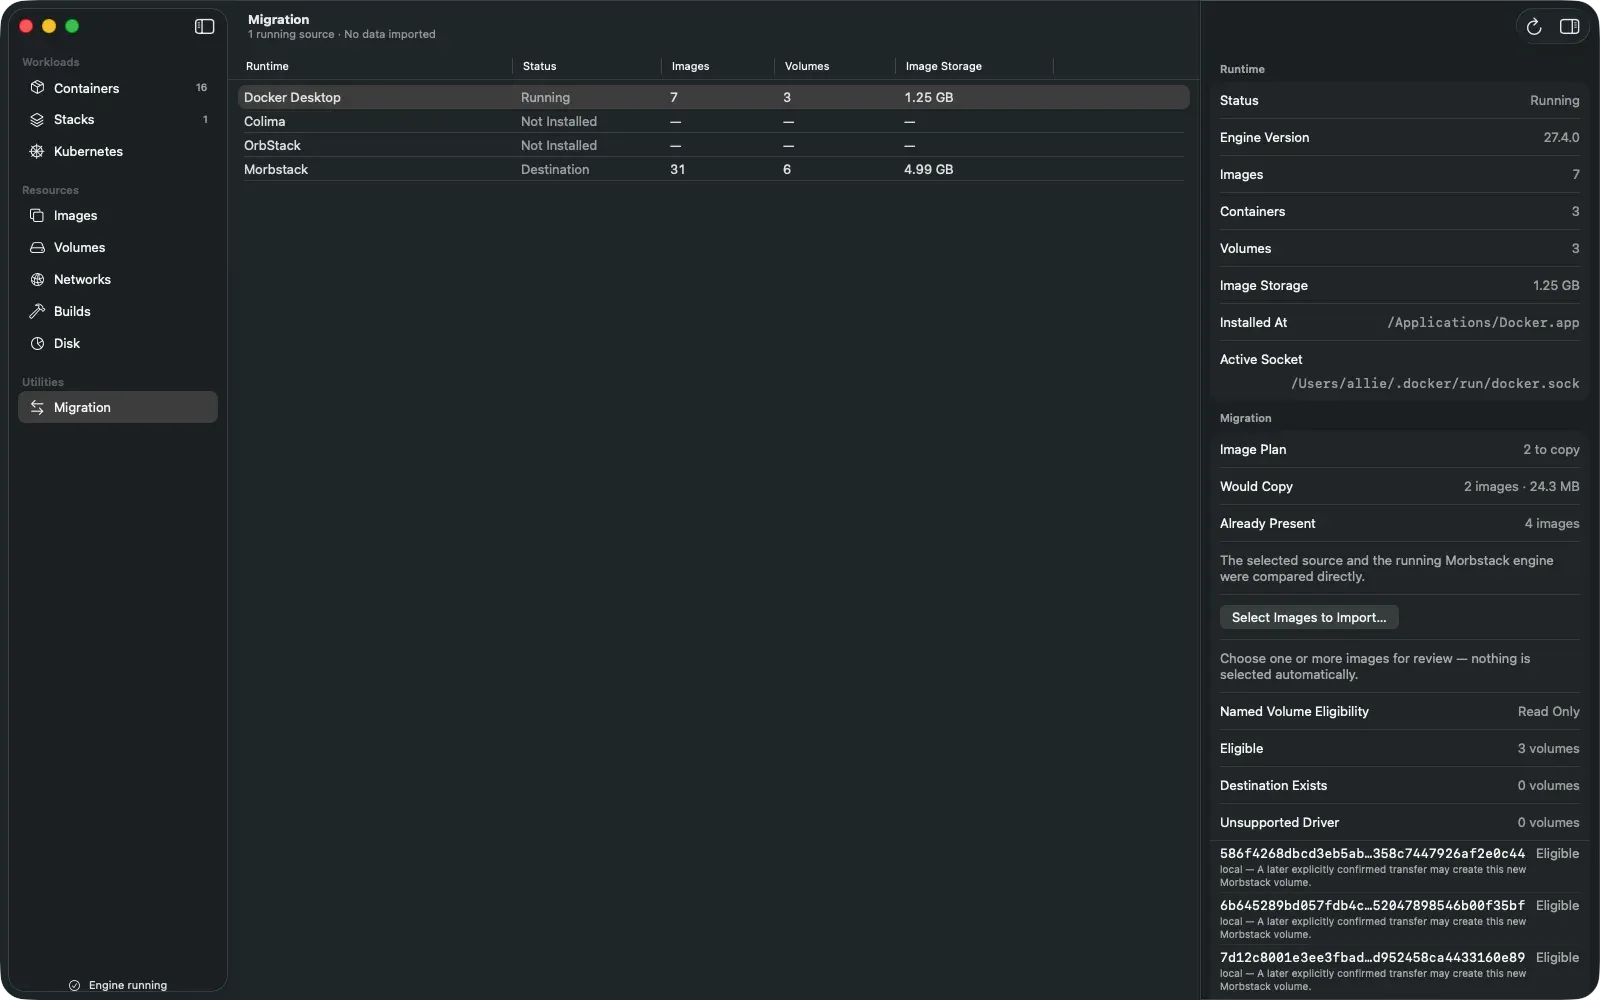Select the OrbStack runtime row
The width and height of the screenshot is (1600, 1000).
pyautogui.click(x=713, y=146)
